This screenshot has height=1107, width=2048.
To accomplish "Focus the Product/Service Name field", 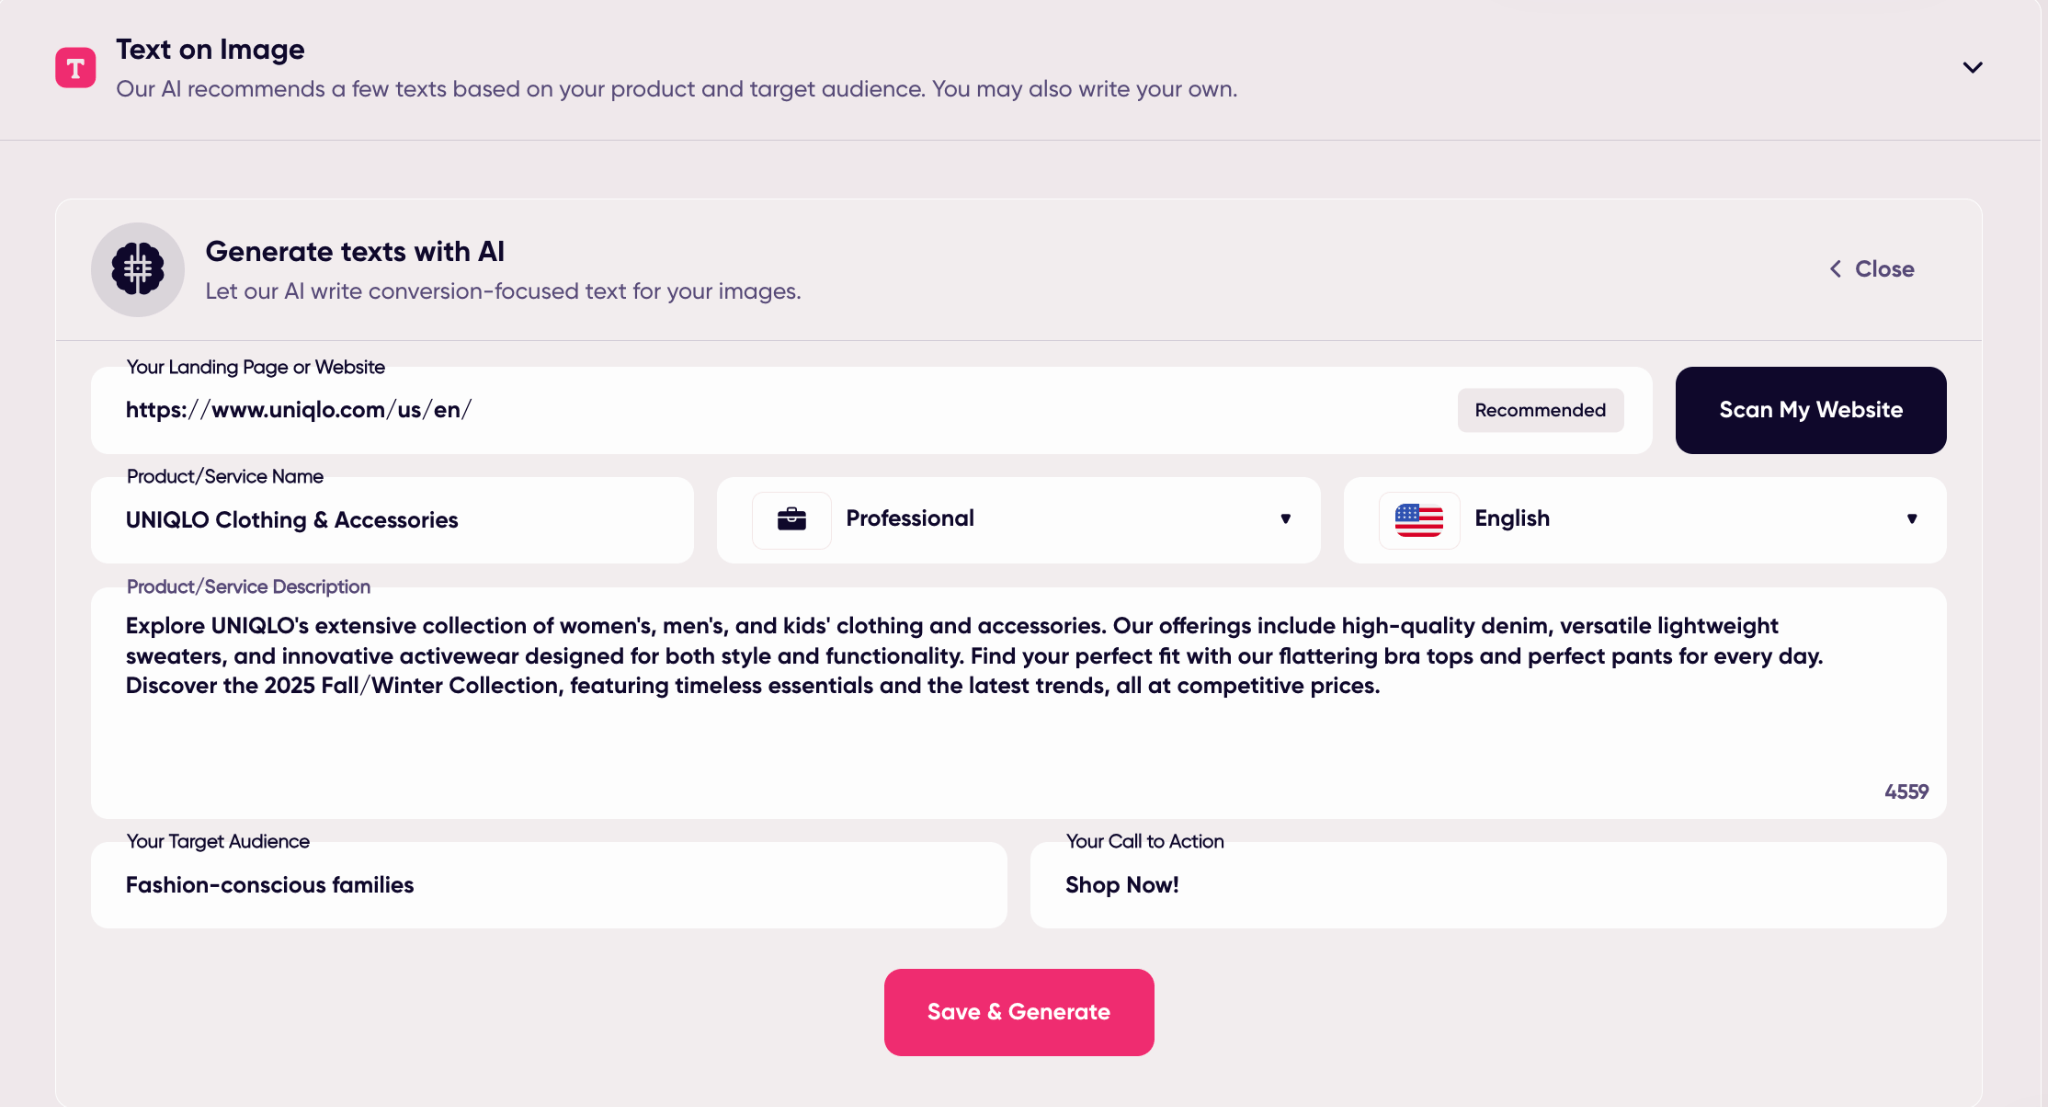I will point(392,520).
